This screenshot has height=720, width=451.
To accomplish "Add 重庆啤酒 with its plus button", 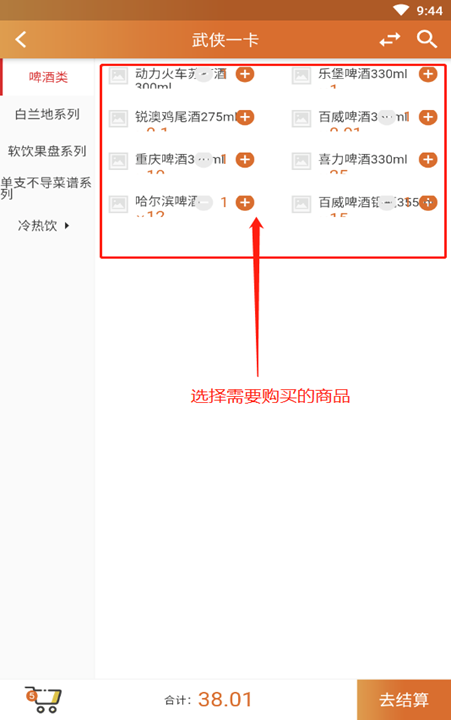I will tap(245, 160).
